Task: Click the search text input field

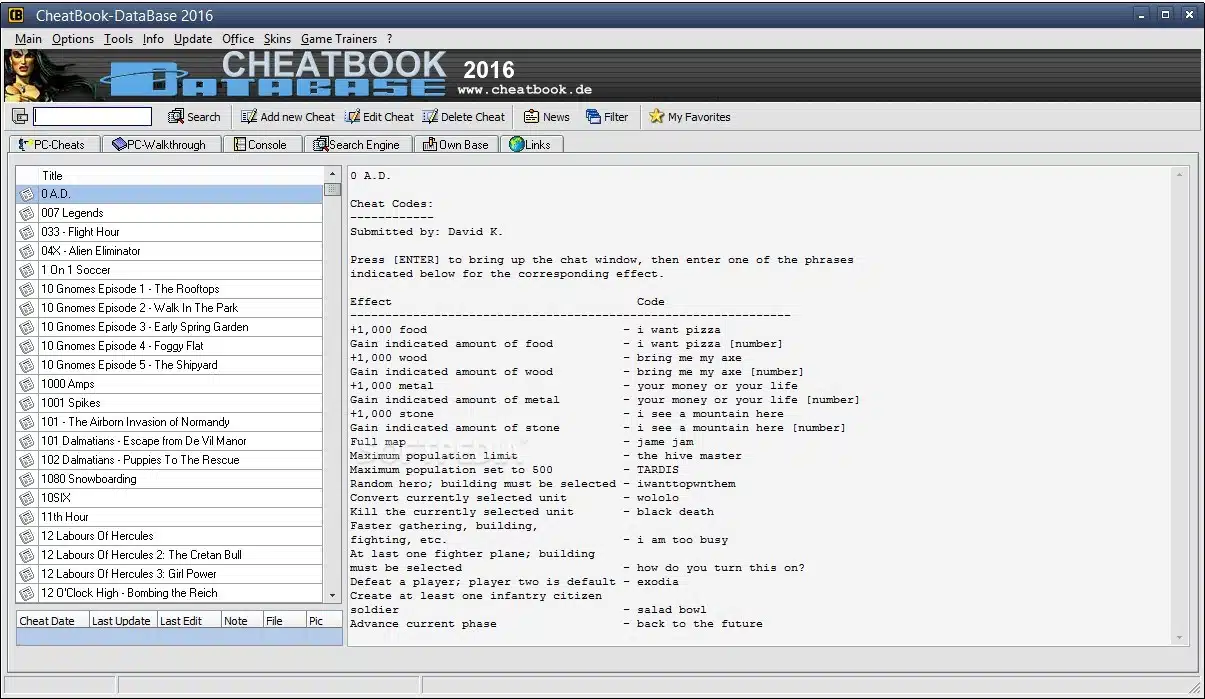Action: [93, 117]
